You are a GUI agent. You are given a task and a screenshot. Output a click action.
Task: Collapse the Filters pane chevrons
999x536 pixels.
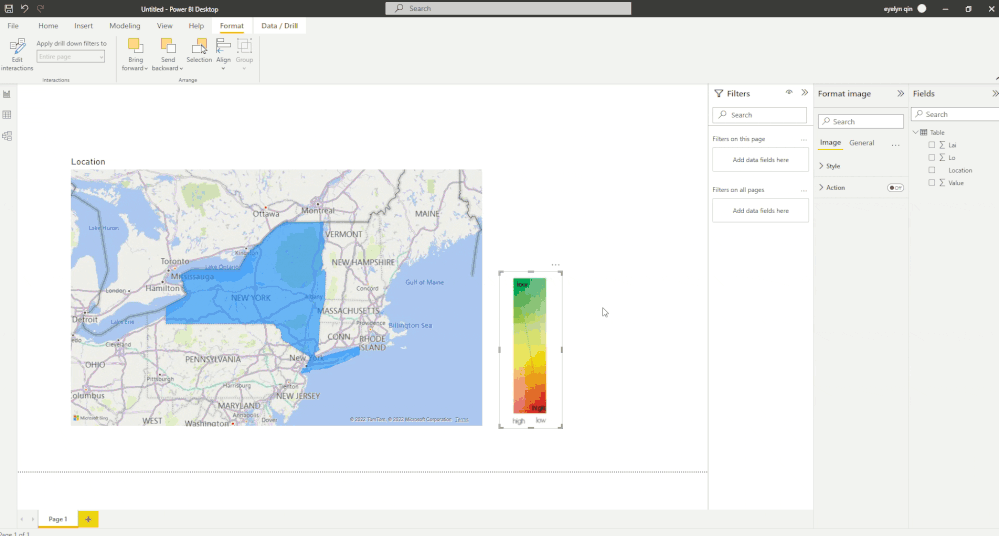tap(805, 93)
